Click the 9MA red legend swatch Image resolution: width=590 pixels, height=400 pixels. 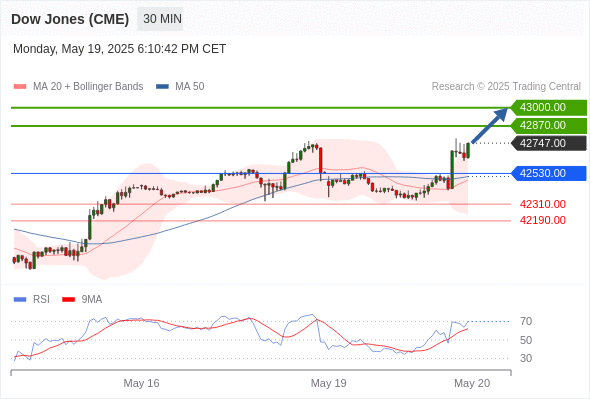tap(68, 300)
